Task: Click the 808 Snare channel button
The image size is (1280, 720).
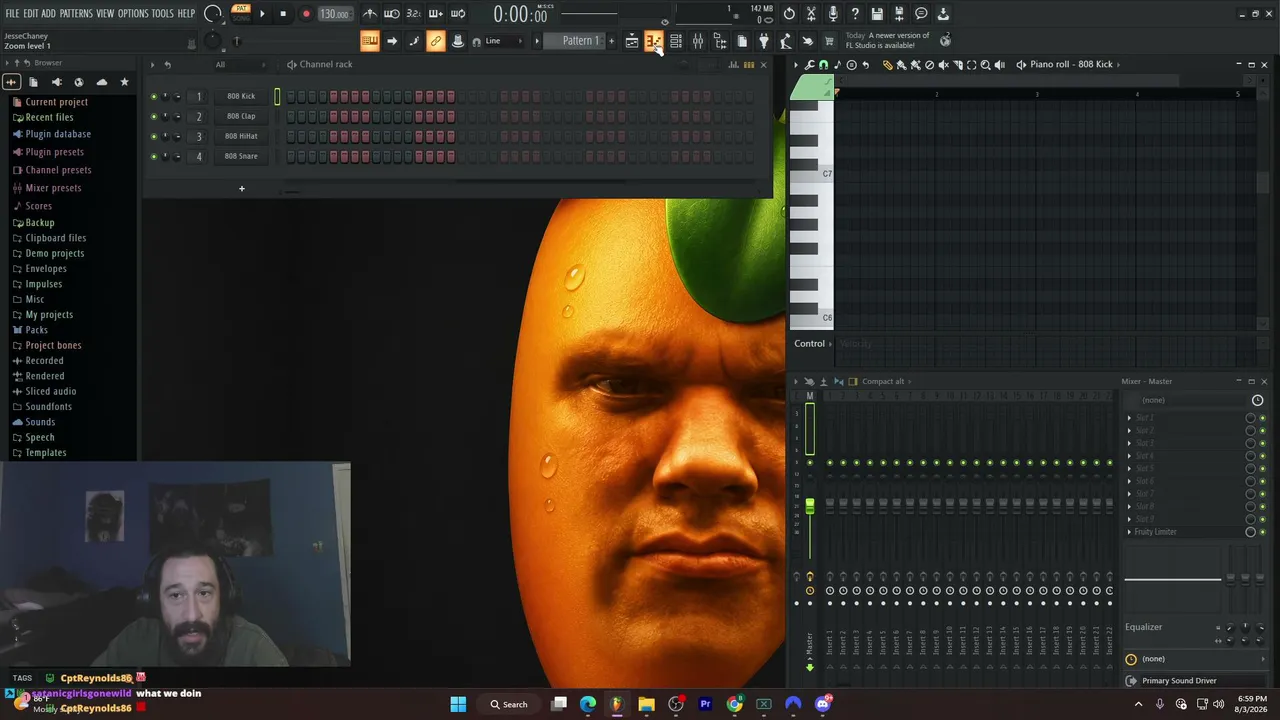Action: pos(241,156)
